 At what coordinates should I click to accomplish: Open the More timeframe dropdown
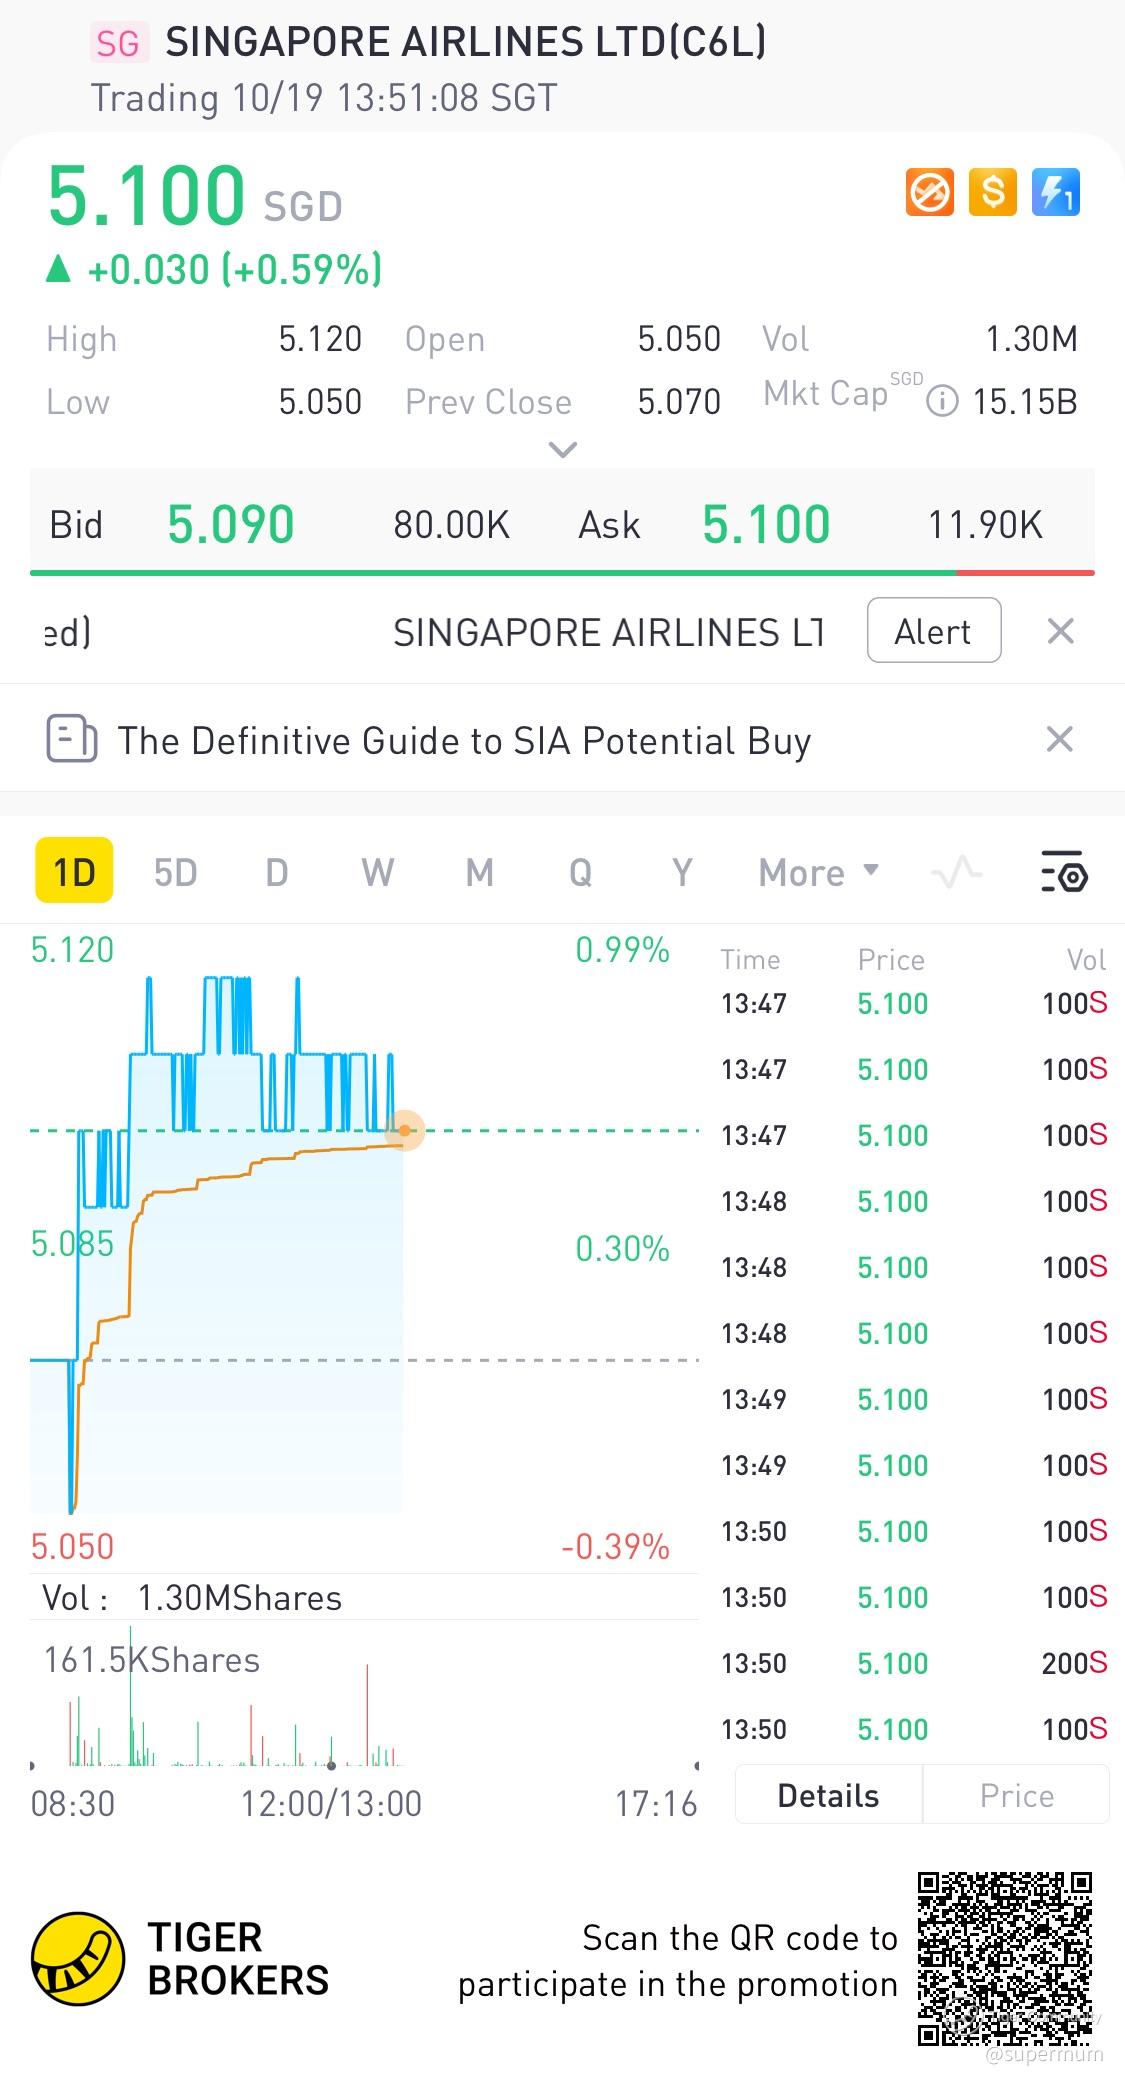818,873
